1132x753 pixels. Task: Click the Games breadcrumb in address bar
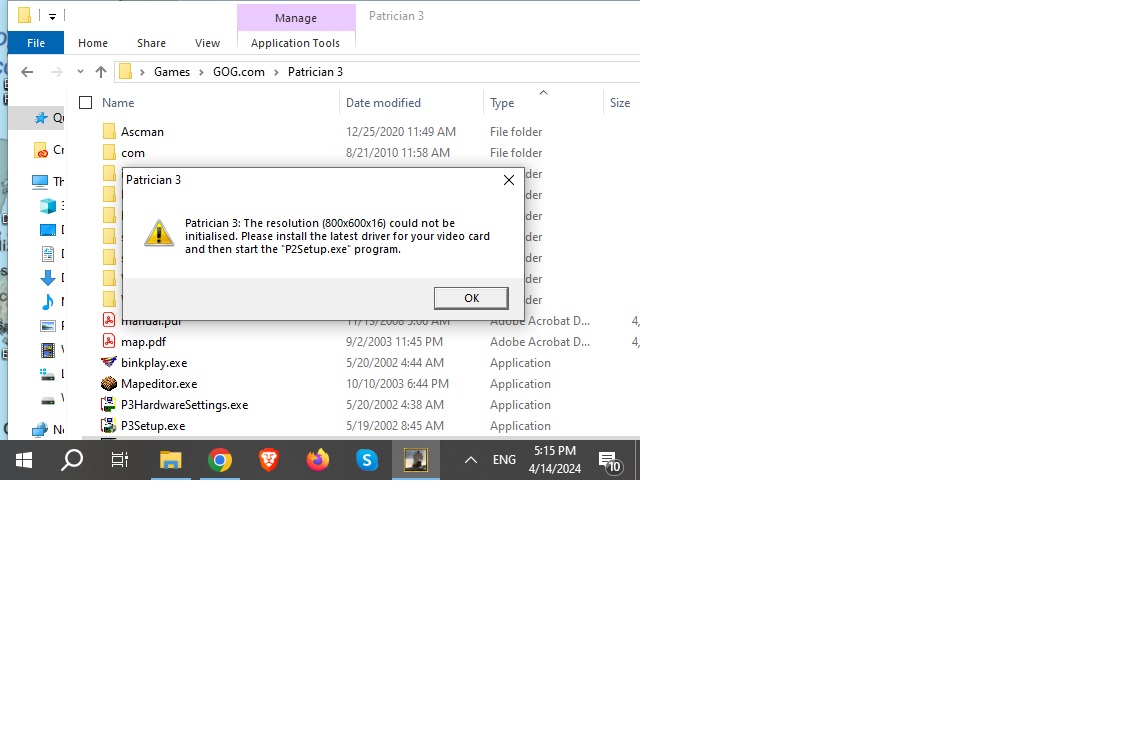(x=172, y=72)
